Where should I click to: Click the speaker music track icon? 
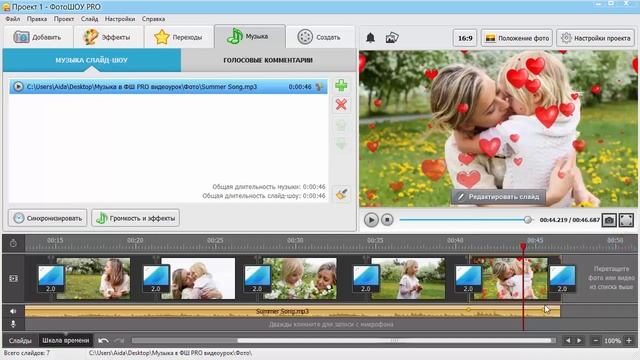coord(13,311)
